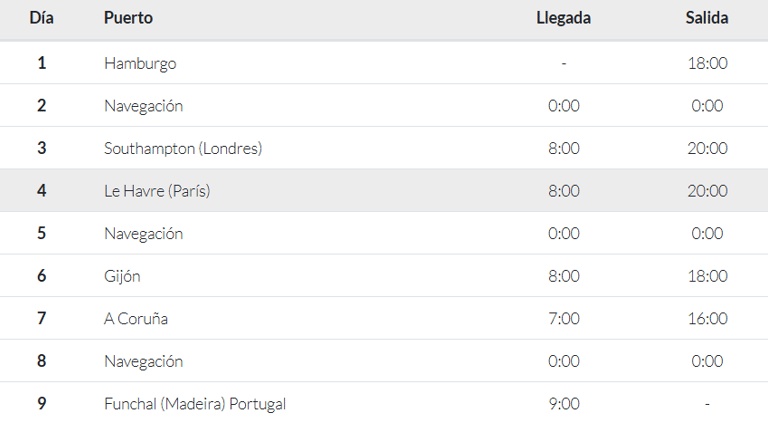768x442 pixels.
Task: Click Le Havre departure time 20:00
Action: click(707, 191)
